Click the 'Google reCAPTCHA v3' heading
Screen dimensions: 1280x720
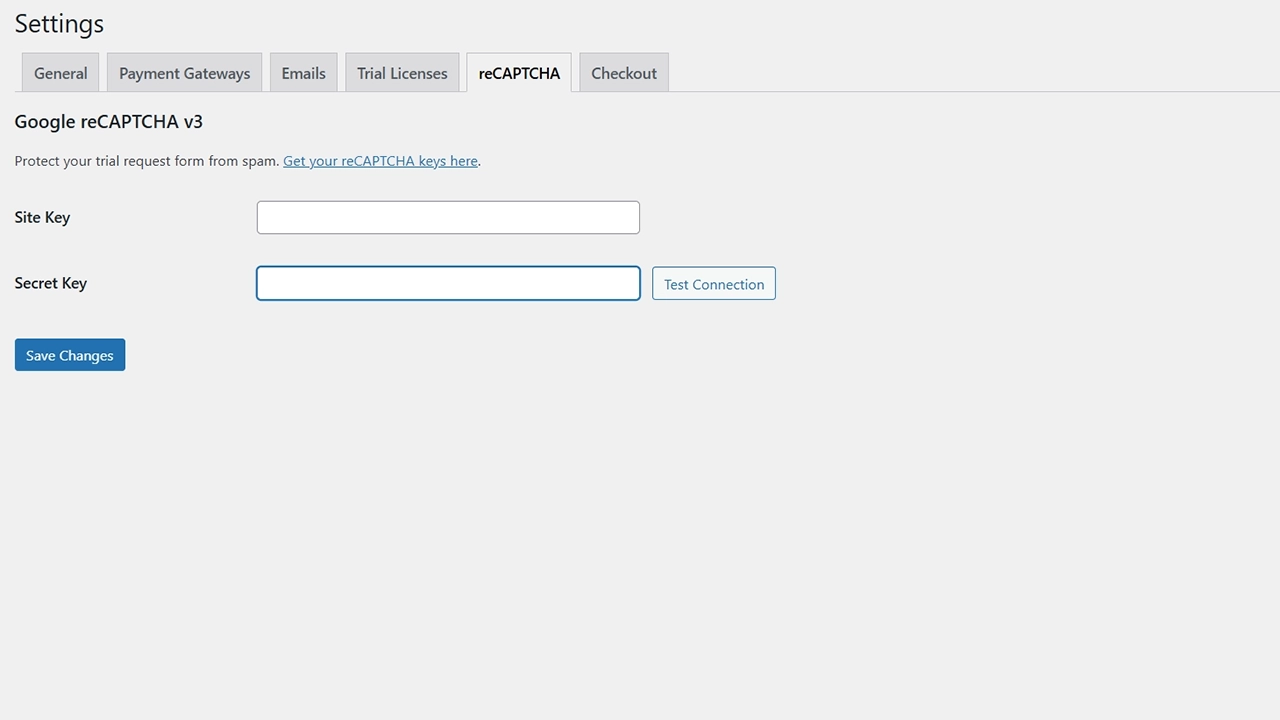click(109, 122)
